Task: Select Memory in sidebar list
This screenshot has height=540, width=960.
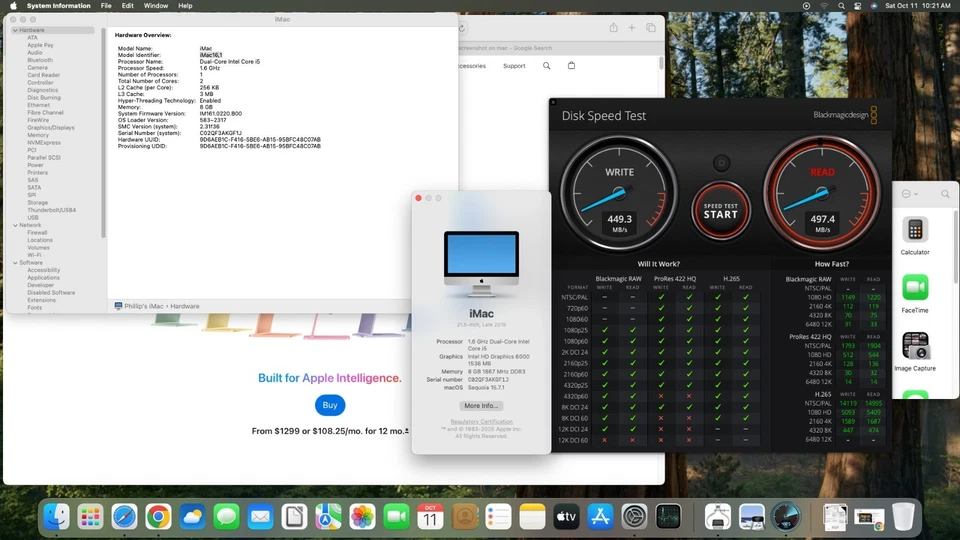Action: click(x=38, y=135)
